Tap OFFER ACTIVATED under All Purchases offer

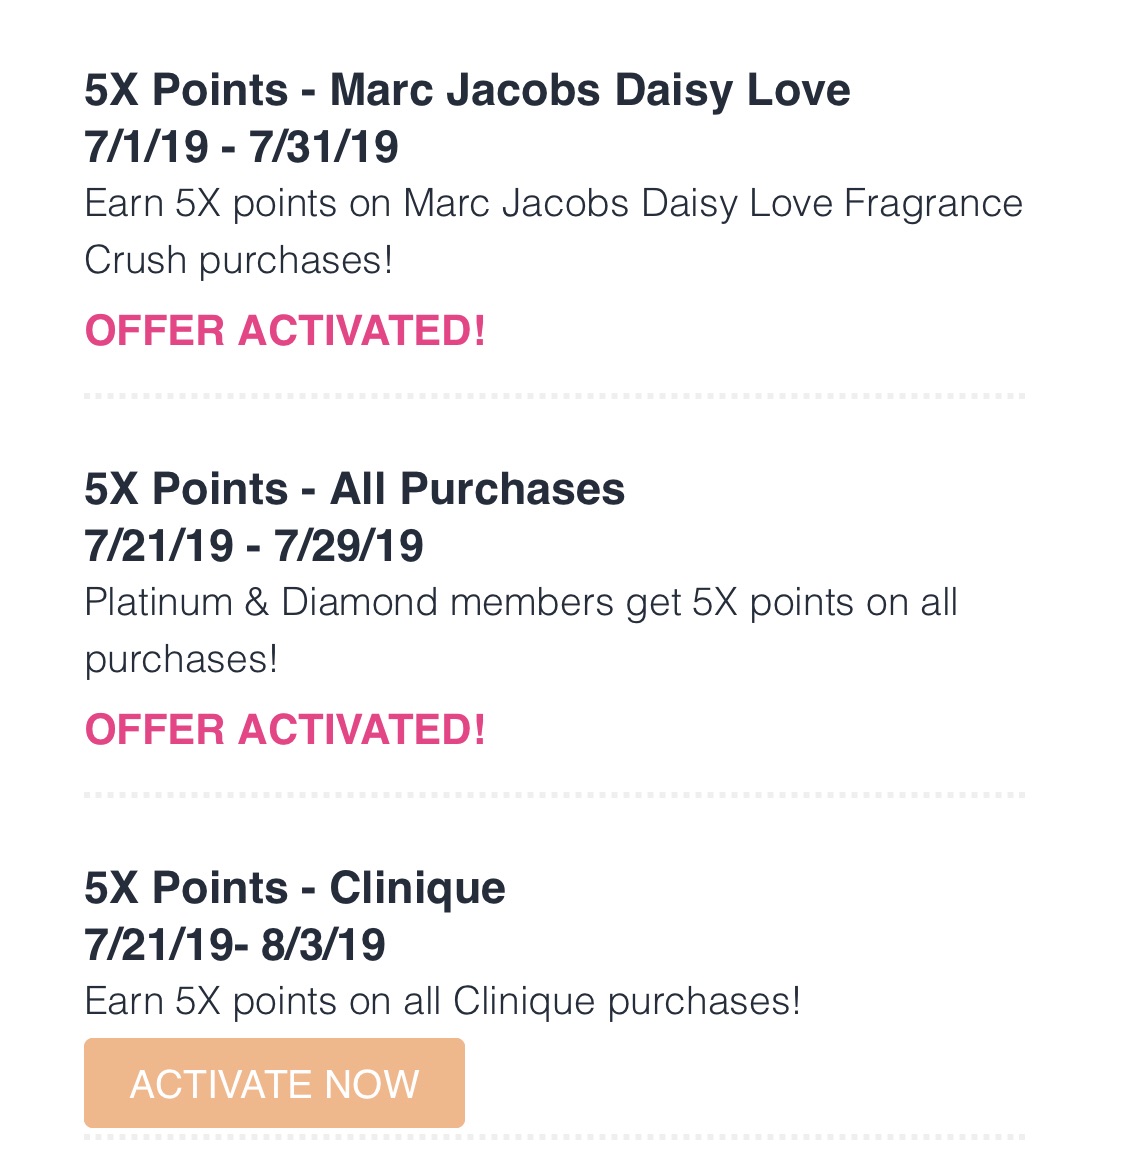[285, 729]
